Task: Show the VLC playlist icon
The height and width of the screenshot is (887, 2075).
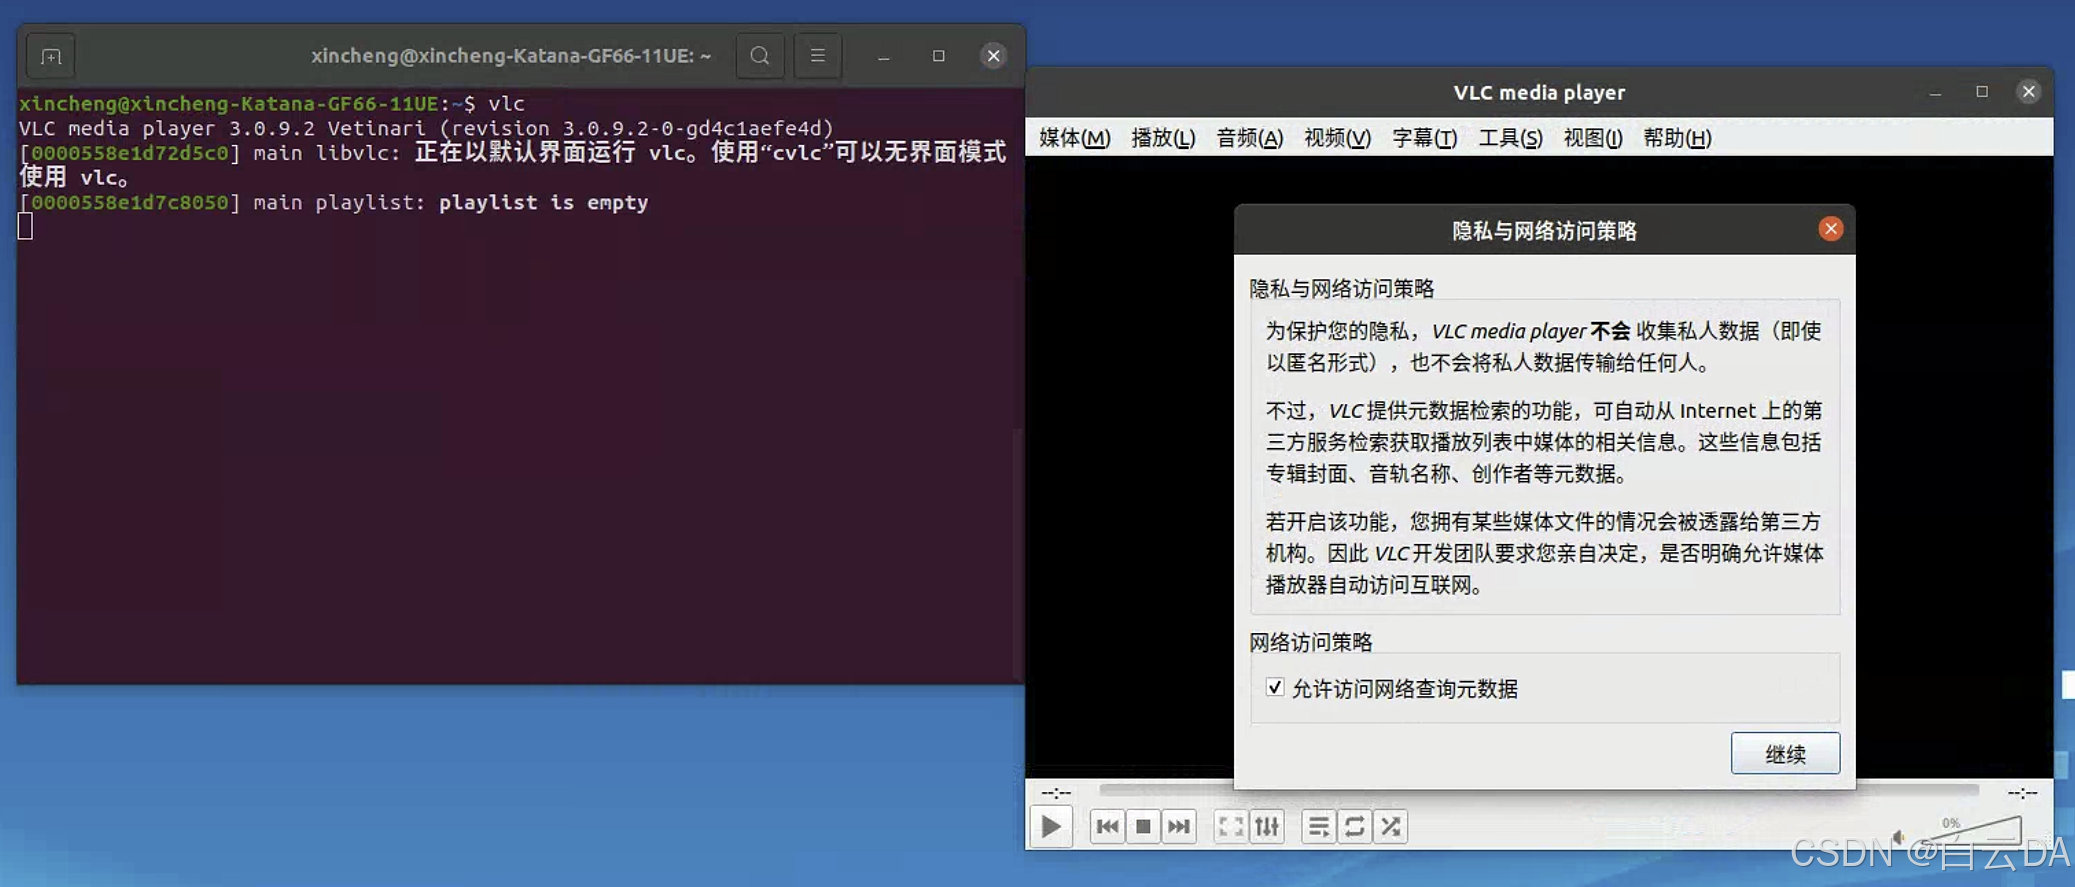Action: [1318, 826]
